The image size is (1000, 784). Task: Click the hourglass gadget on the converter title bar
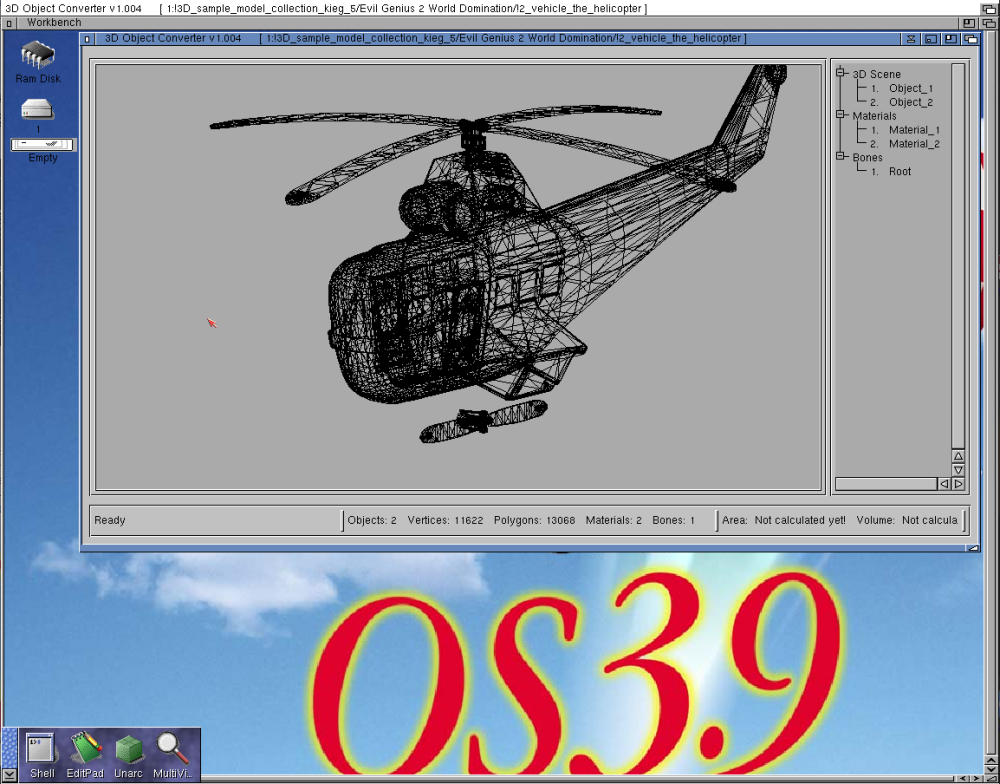coord(911,38)
